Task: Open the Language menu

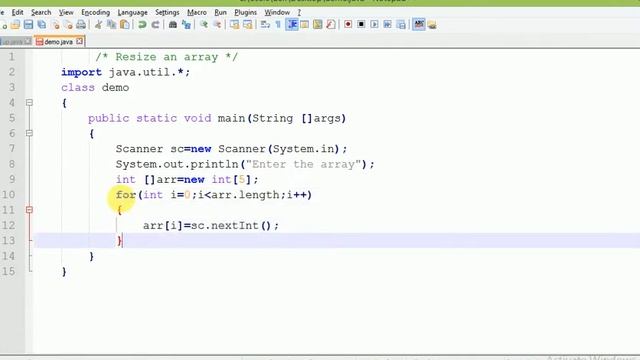Action: tap(132, 12)
